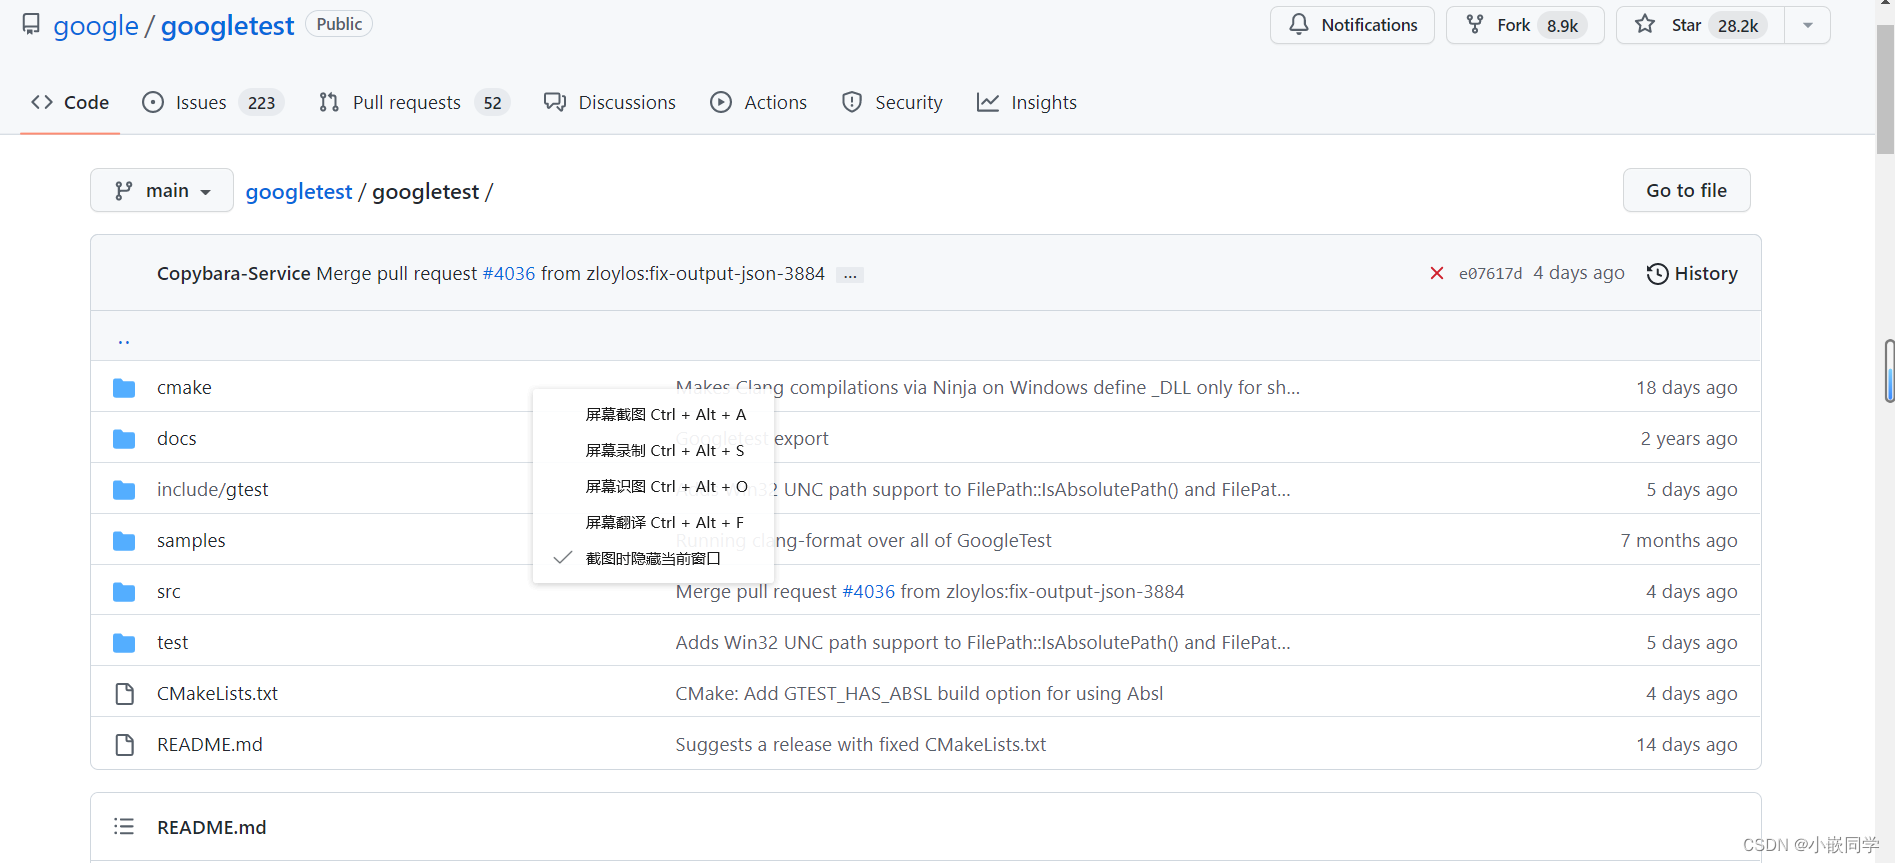The width and height of the screenshot is (1895, 863).
Task: Click the README.md file icon in list
Action: (x=124, y=745)
